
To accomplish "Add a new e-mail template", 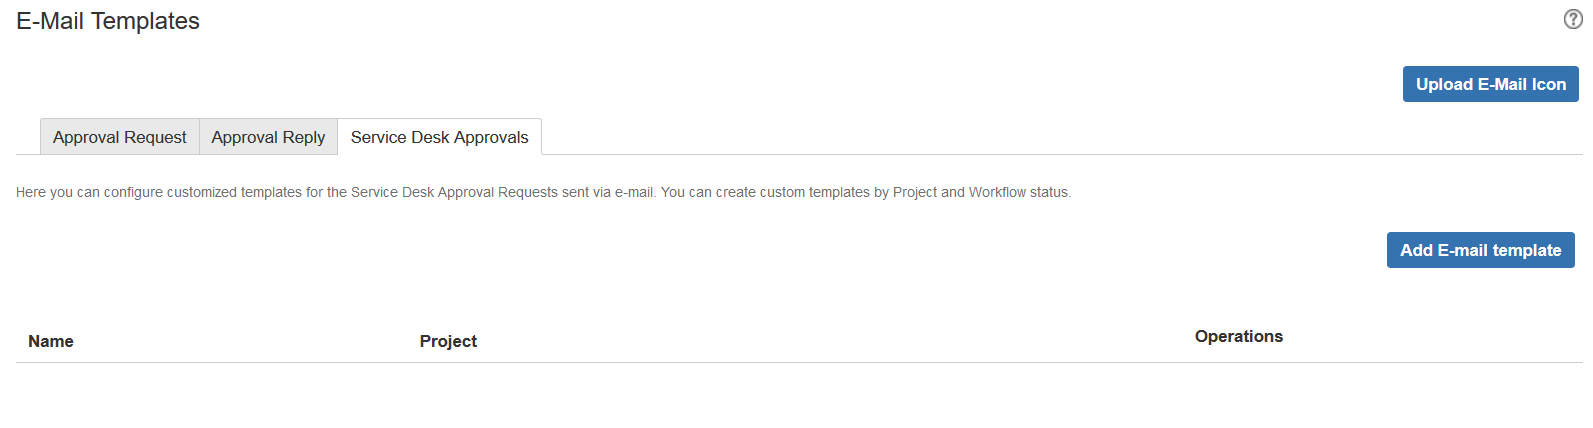I will [1480, 250].
